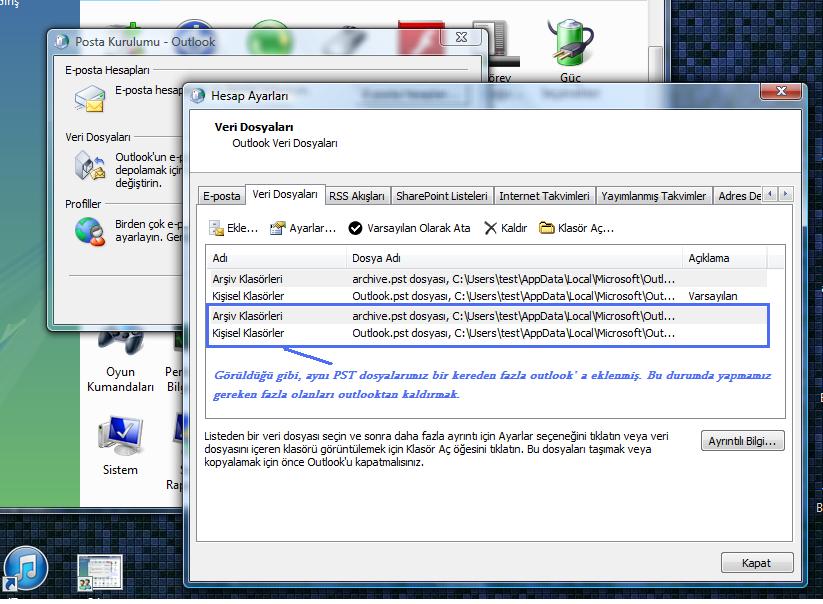Click the Dosya Adı column header

(514, 258)
